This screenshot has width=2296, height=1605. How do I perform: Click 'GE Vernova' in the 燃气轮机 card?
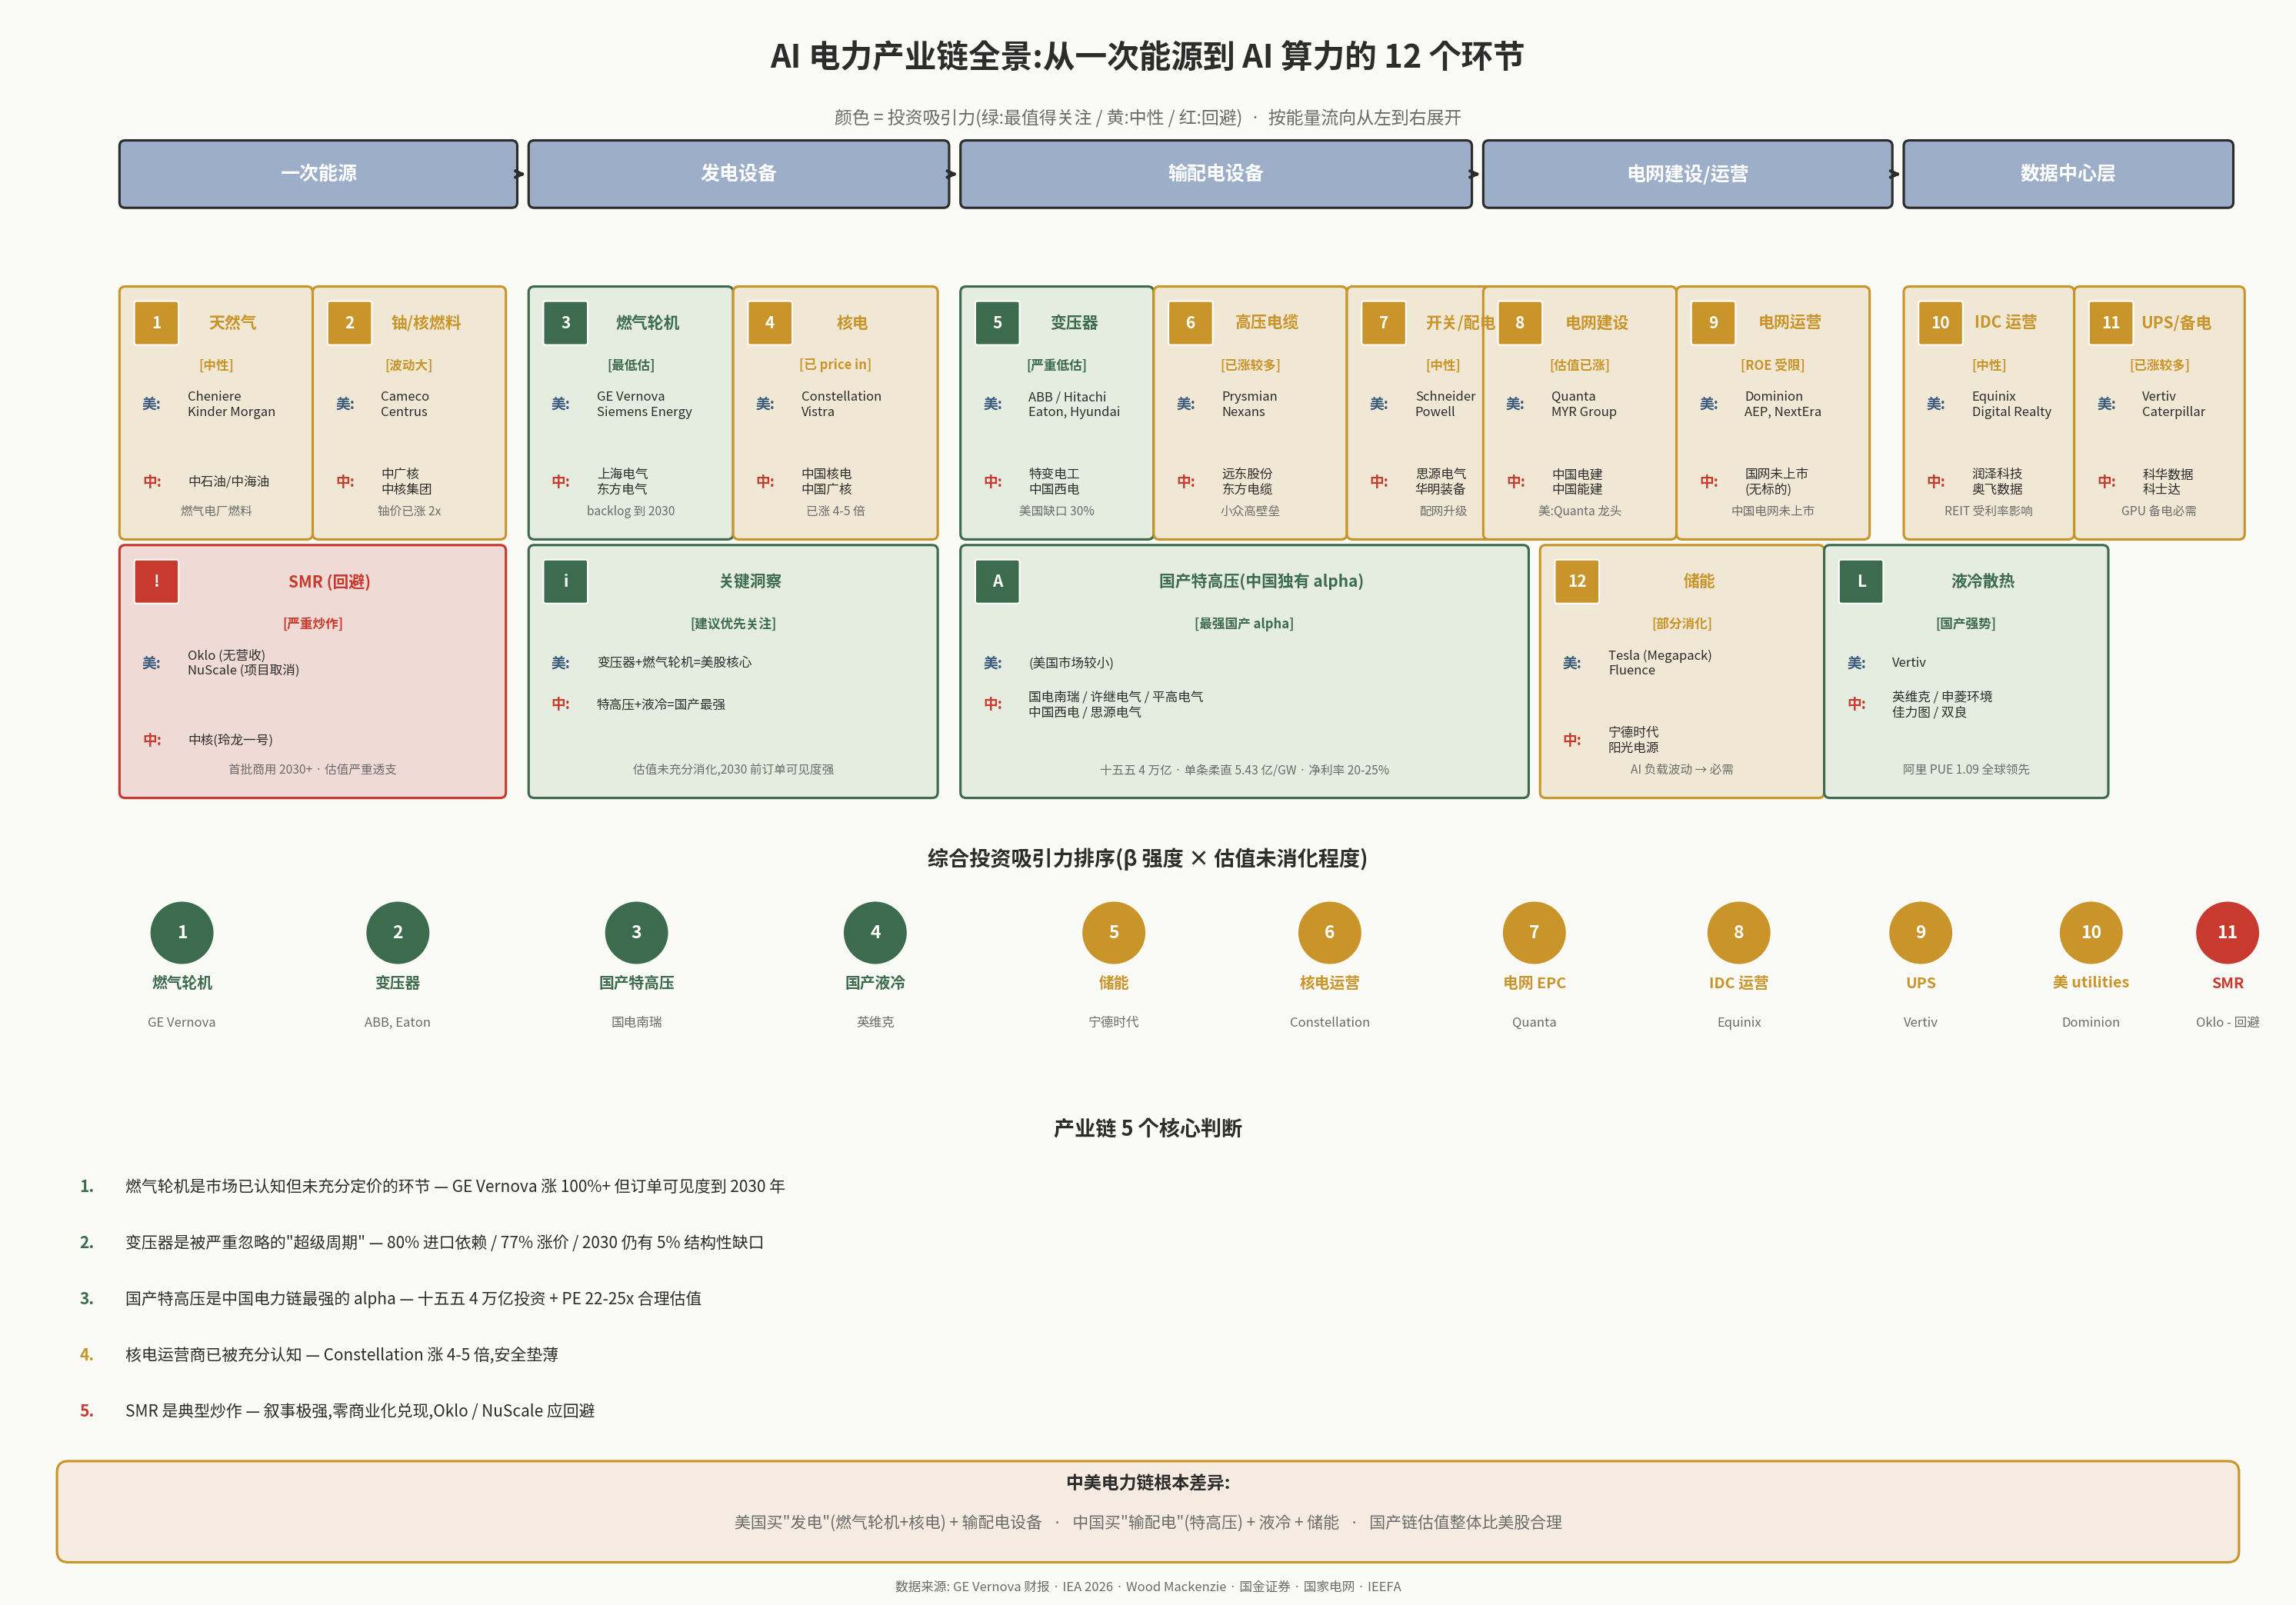pos(631,396)
